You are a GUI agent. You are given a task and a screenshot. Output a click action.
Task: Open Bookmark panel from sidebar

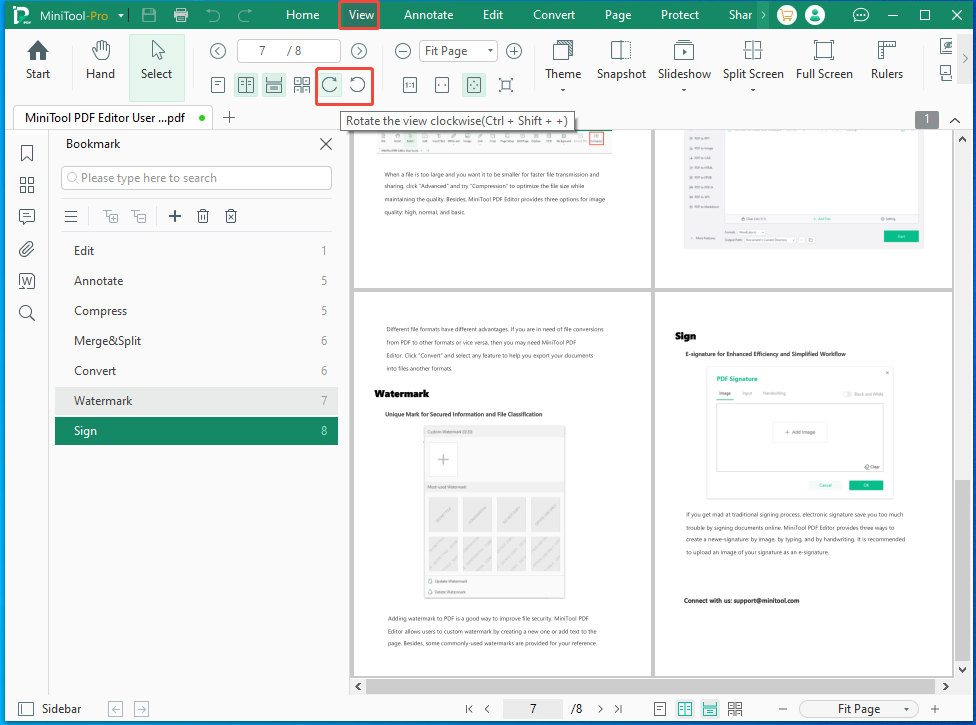27,153
